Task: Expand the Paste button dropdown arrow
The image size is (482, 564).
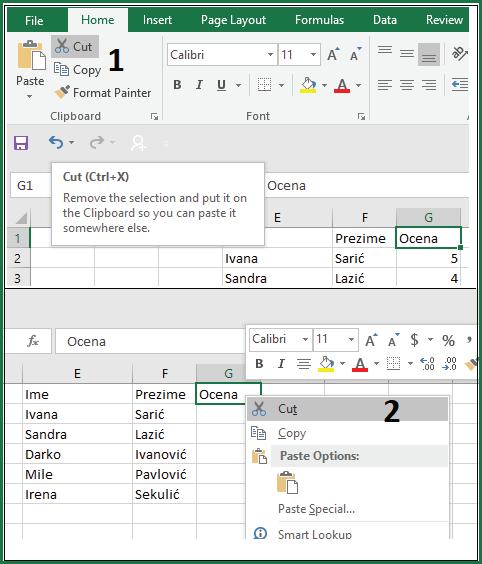Action: pyautogui.click(x=29, y=96)
